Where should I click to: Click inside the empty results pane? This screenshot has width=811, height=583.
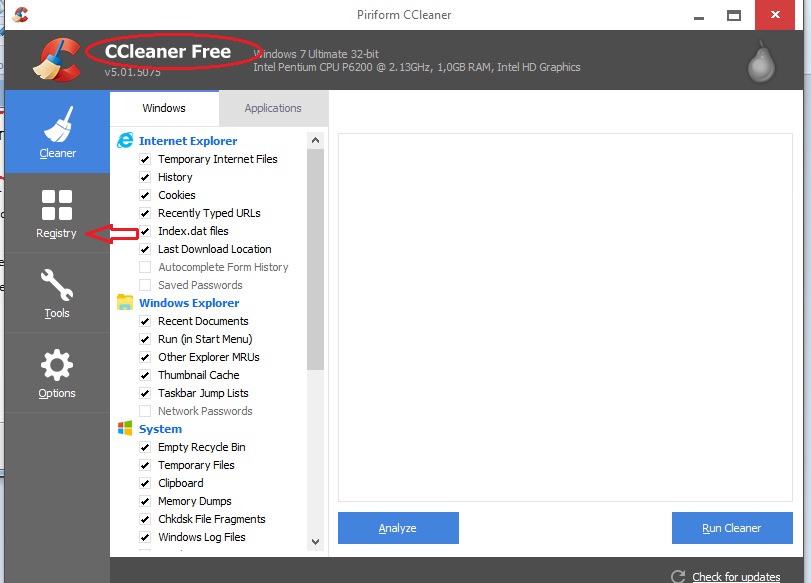tap(565, 317)
